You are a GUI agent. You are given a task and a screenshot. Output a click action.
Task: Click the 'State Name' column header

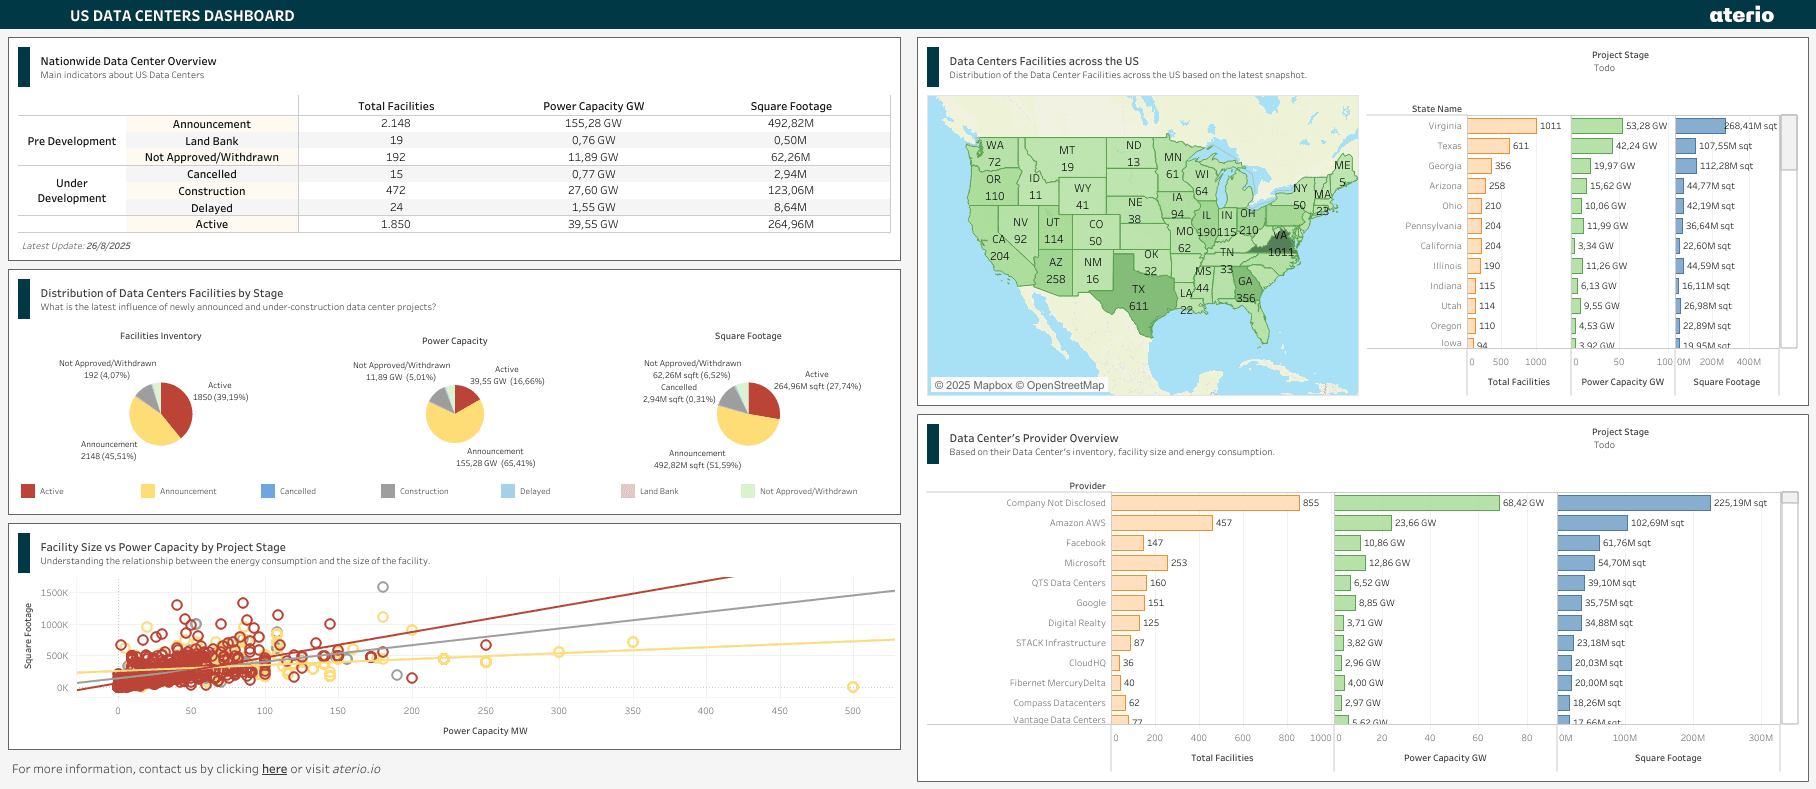click(x=1436, y=109)
